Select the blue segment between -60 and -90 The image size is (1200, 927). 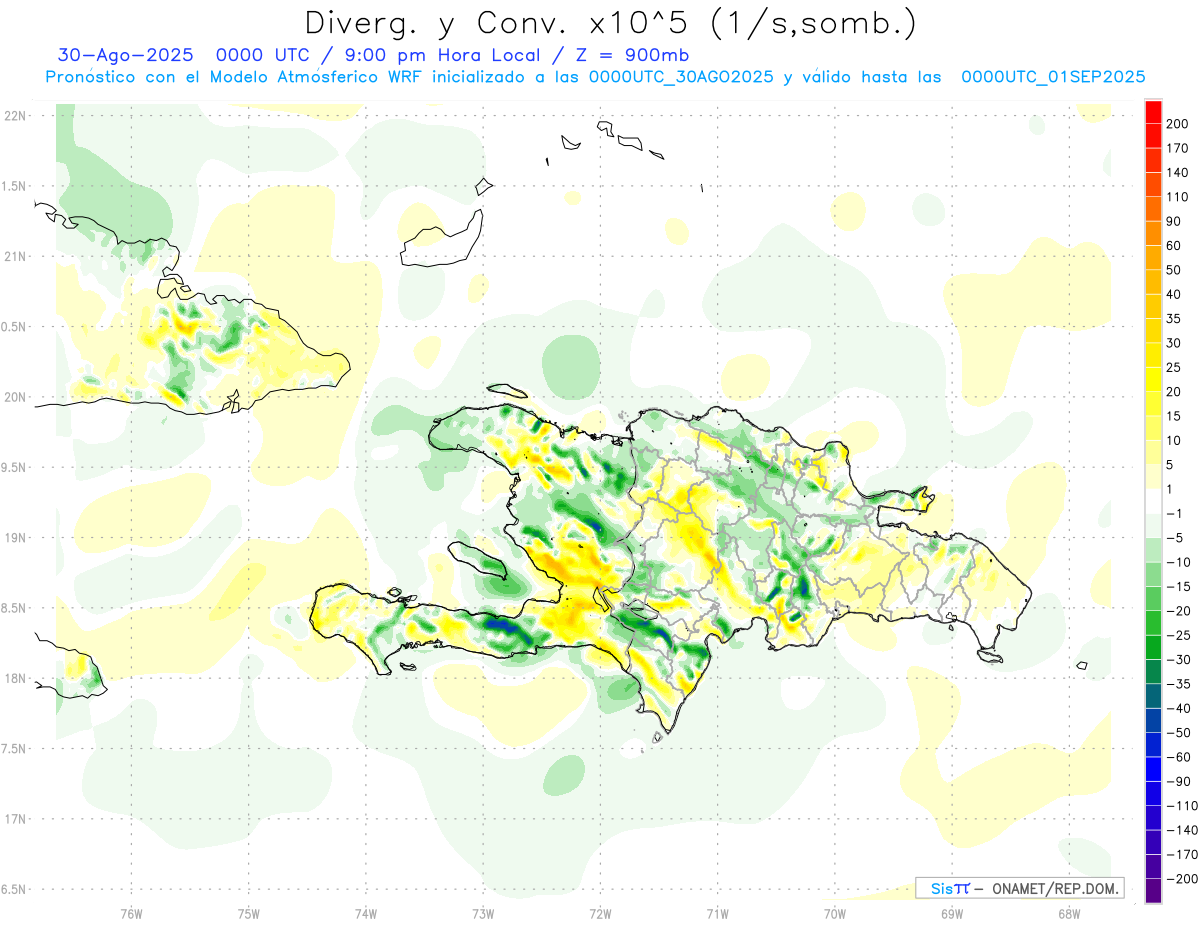1153,770
